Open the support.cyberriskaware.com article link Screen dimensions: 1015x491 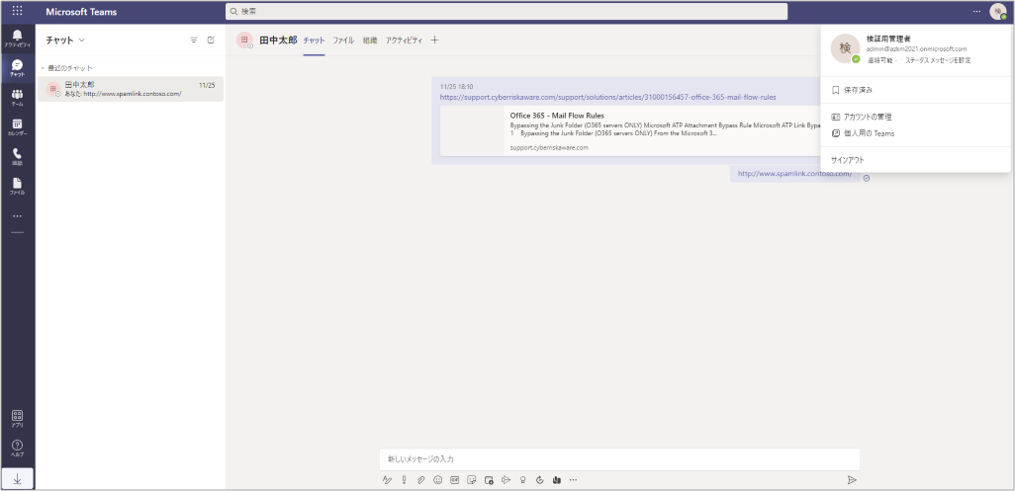(608, 97)
